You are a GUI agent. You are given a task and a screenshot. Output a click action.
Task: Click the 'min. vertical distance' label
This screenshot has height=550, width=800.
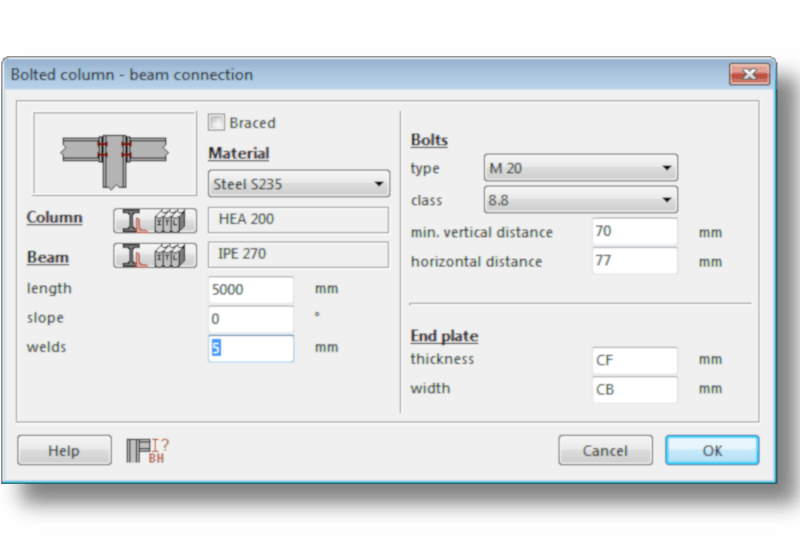(x=482, y=233)
